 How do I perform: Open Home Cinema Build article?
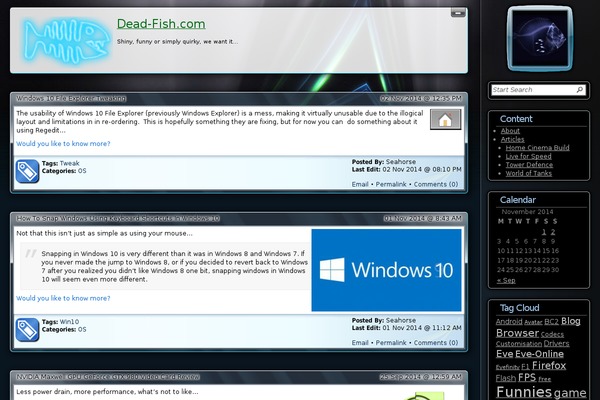point(538,148)
